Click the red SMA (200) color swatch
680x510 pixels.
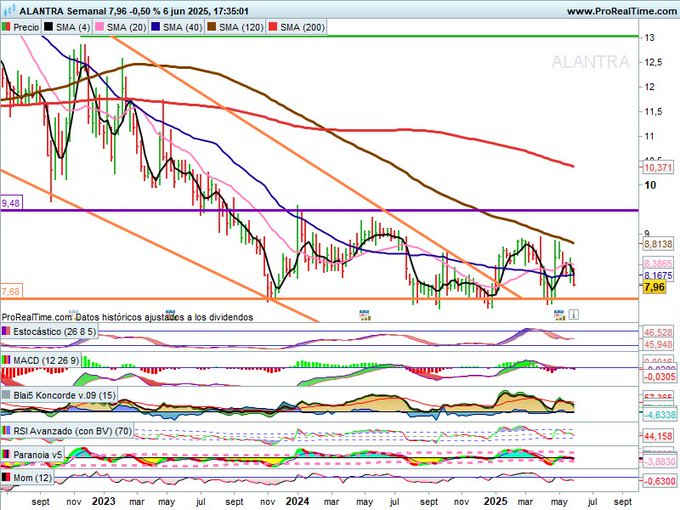[273, 27]
